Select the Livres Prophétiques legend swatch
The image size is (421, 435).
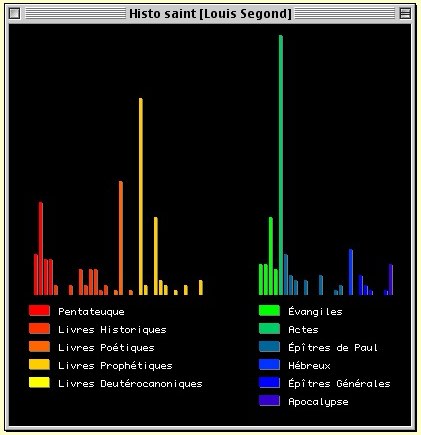coord(39,365)
